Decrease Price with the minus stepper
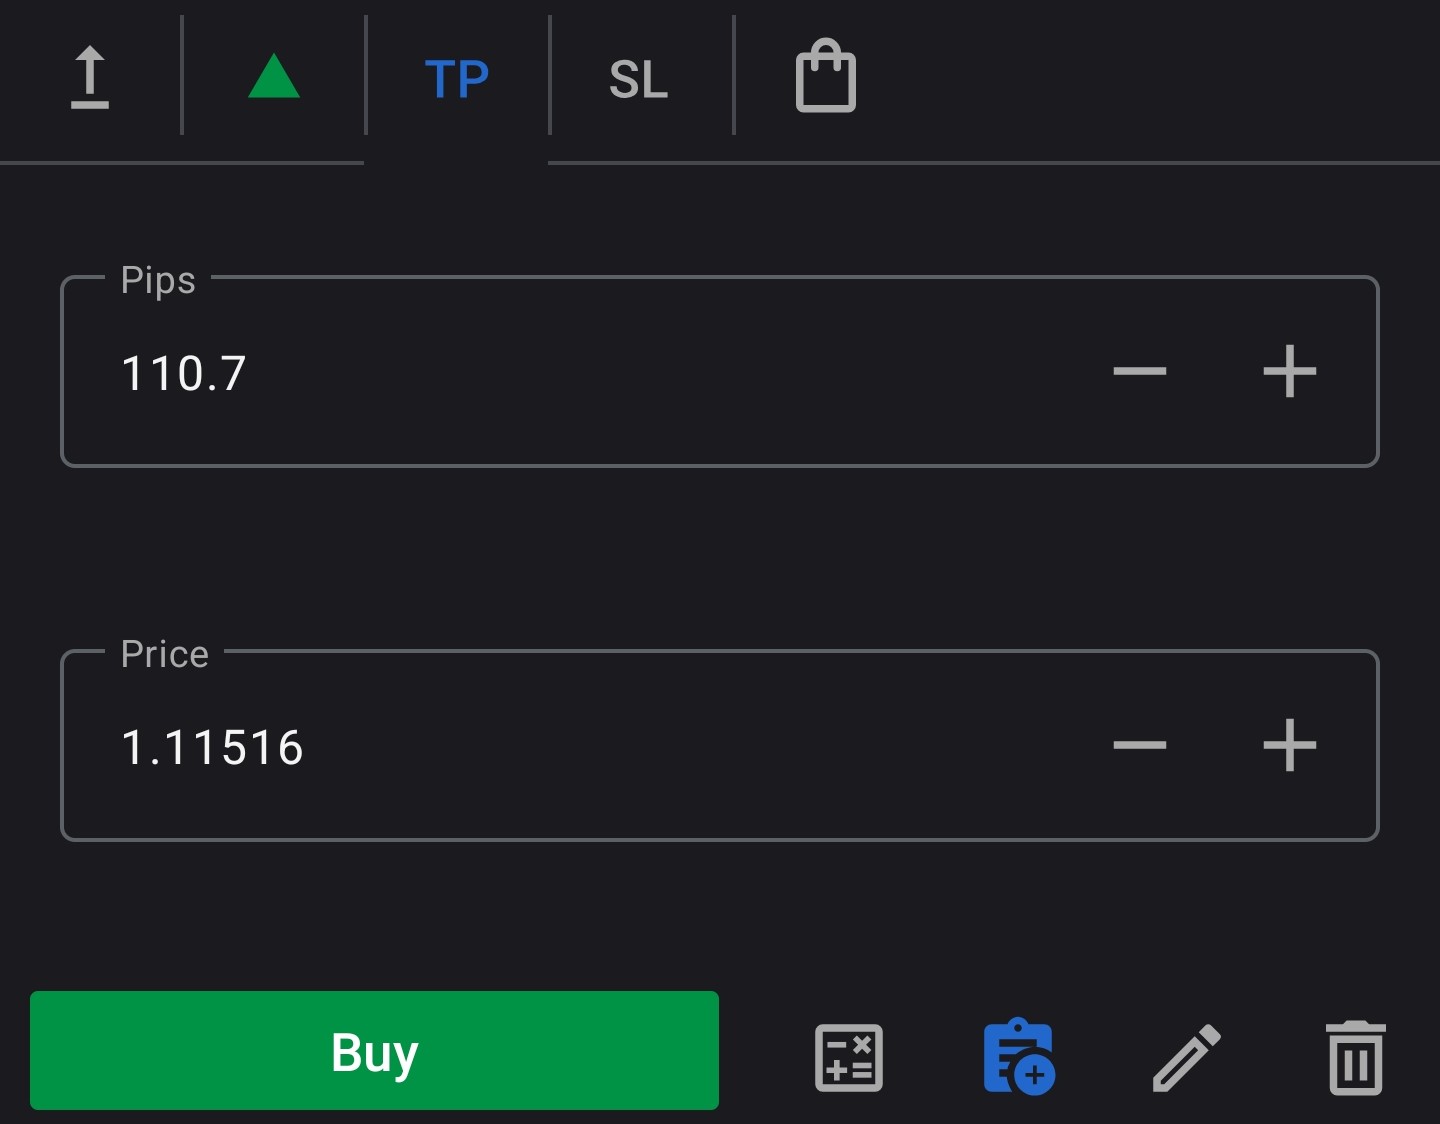 (1139, 744)
